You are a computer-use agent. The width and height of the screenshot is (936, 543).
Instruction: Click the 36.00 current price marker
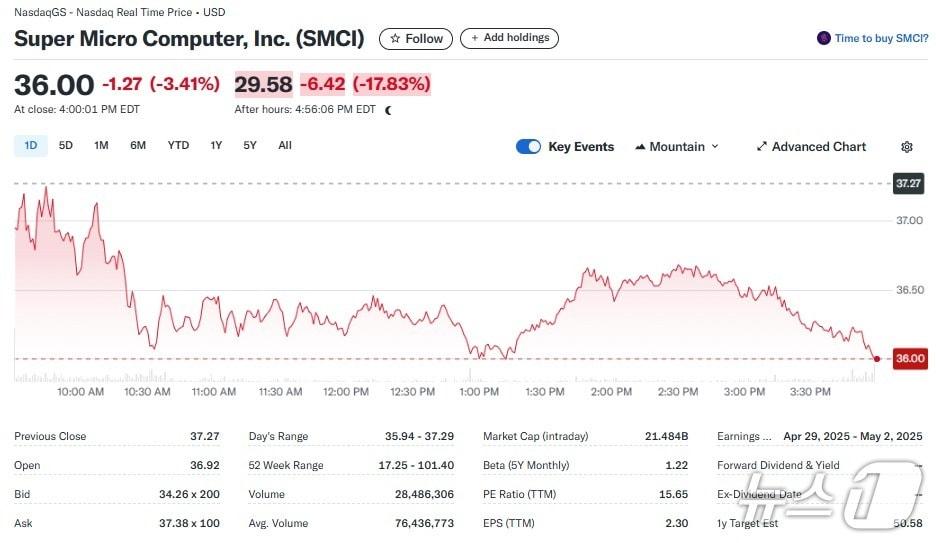point(909,359)
